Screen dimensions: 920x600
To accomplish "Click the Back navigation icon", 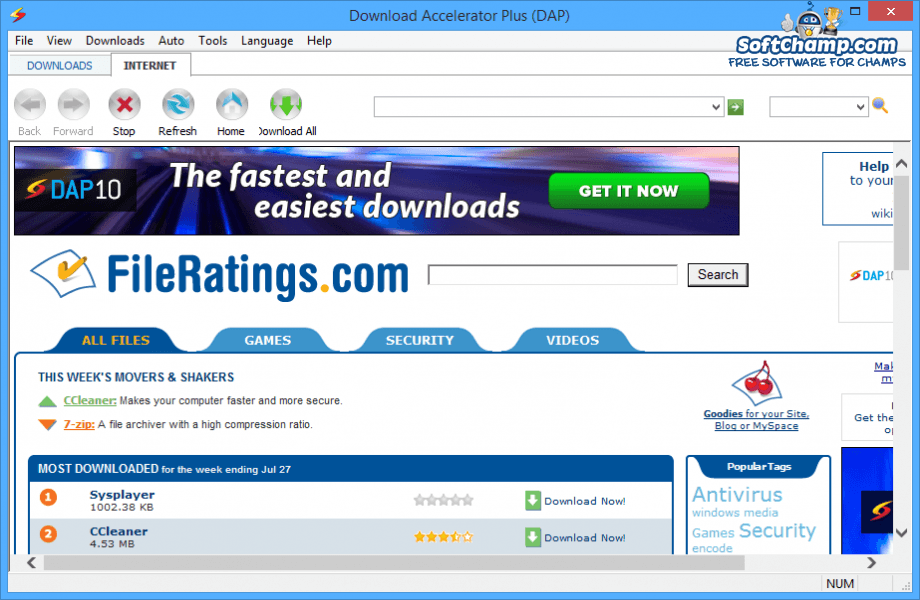I will tap(30, 105).
